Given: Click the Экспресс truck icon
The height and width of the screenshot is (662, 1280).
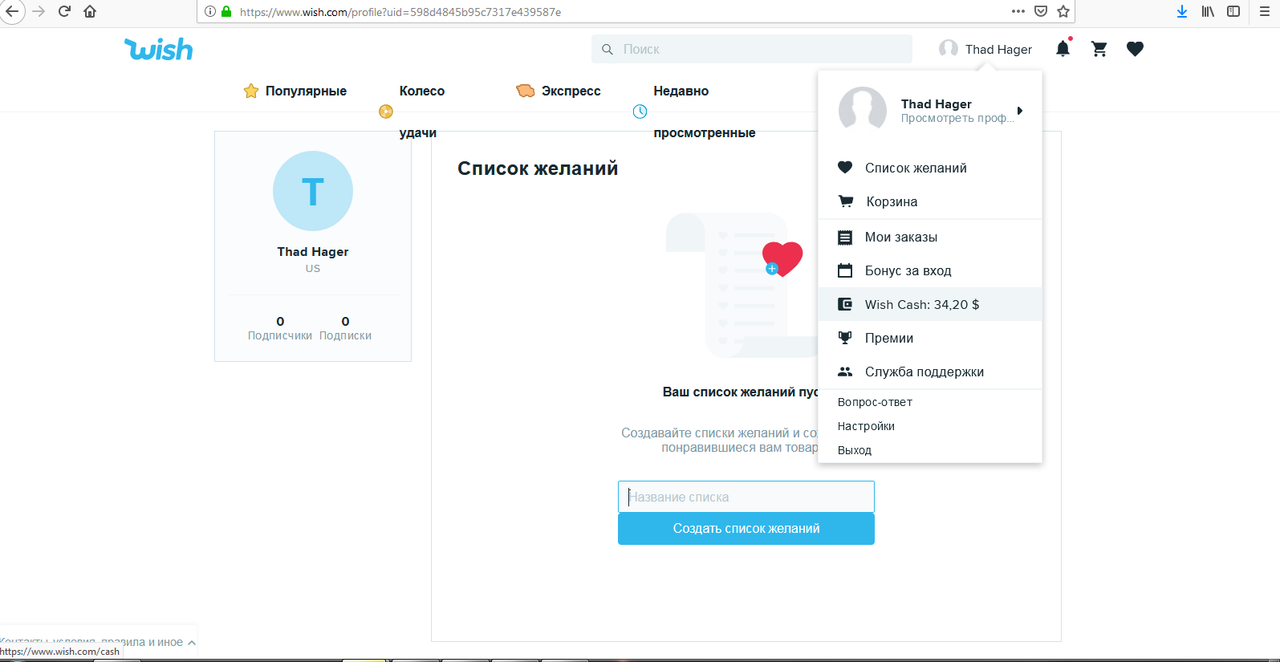Looking at the screenshot, I should pyautogui.click(x=525, y=91).
